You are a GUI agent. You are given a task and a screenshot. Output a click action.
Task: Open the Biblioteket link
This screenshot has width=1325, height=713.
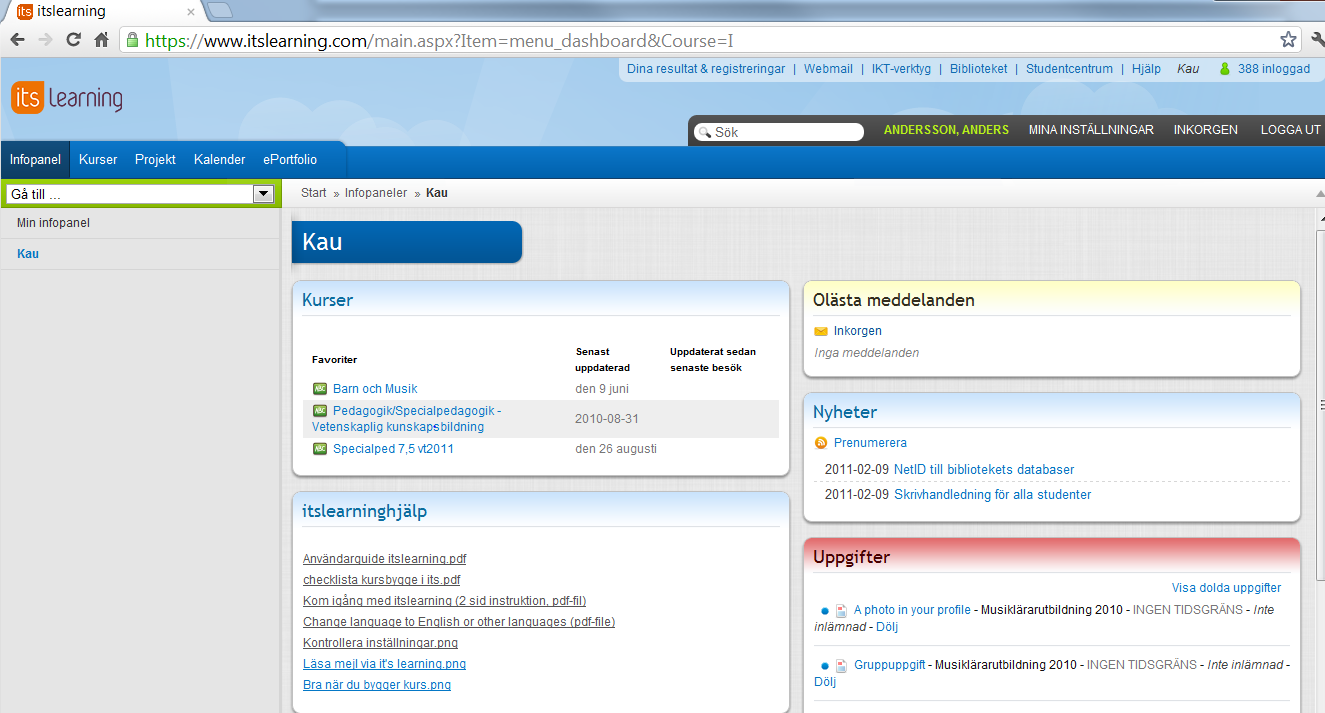click(979, 69)
